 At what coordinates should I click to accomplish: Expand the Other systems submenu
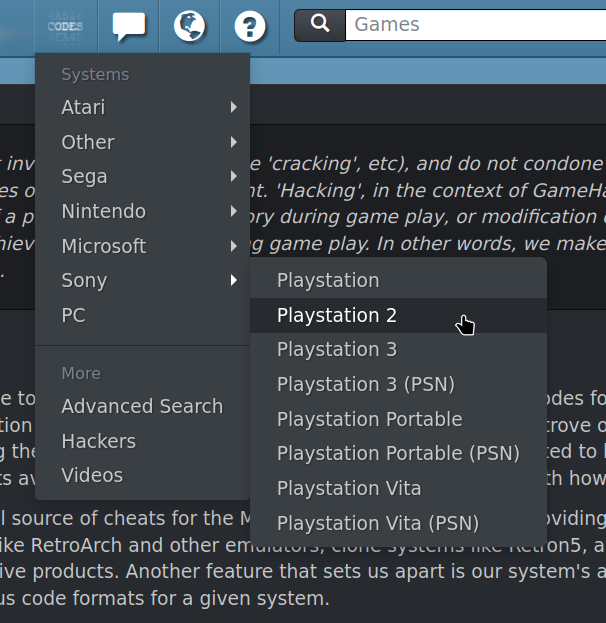point(142,142)
